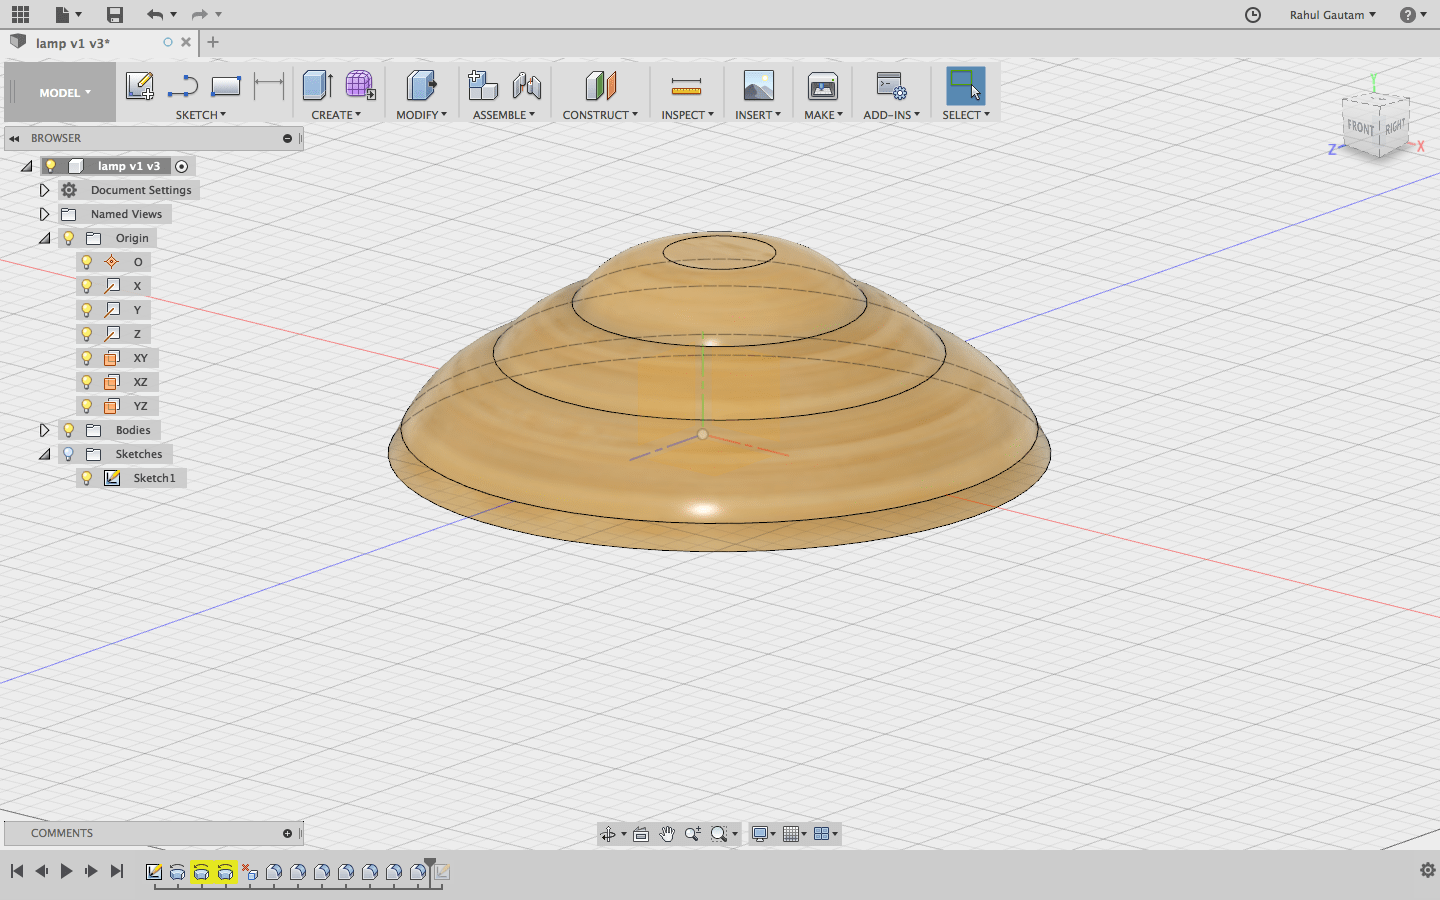Toggle visibility bulb of origin point O
The width and height of the screenshot is (1440, 900).
tap(87, 262)
